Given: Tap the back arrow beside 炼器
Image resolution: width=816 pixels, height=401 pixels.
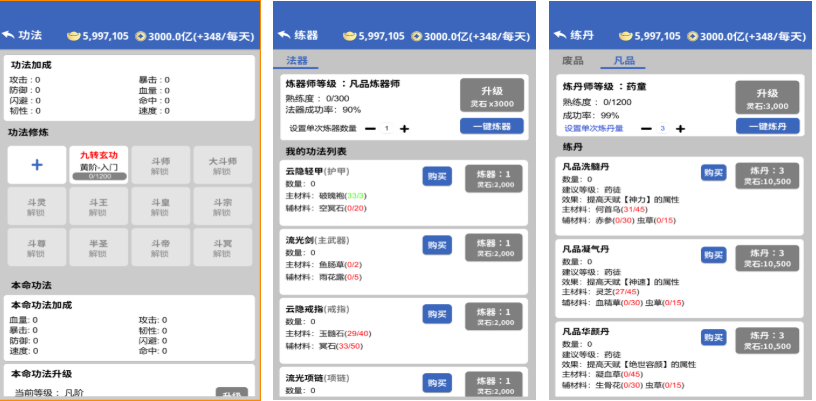Looking at the screenshot, I should 283,35.
